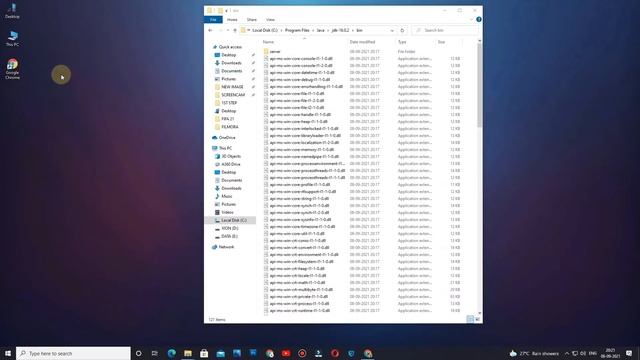Open Downloads under Quick access

click(x=231, y=63)
